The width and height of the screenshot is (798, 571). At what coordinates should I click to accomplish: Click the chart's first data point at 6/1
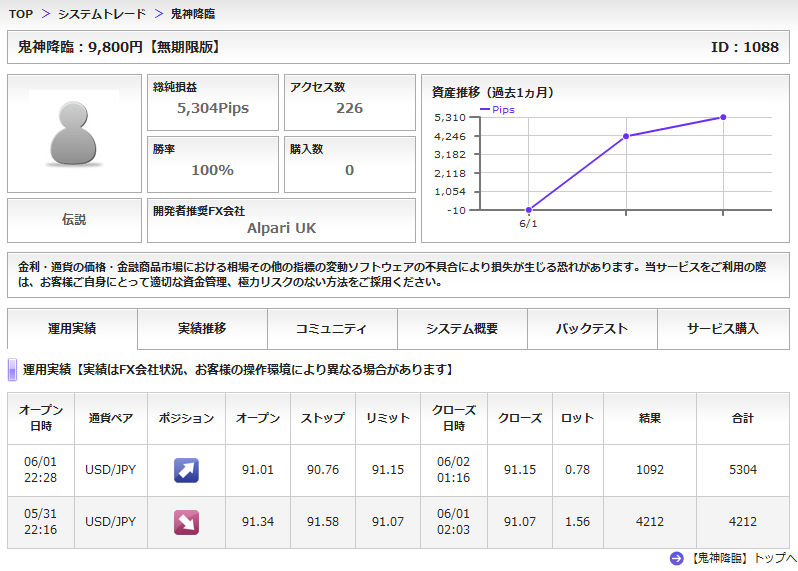[529, 210]
